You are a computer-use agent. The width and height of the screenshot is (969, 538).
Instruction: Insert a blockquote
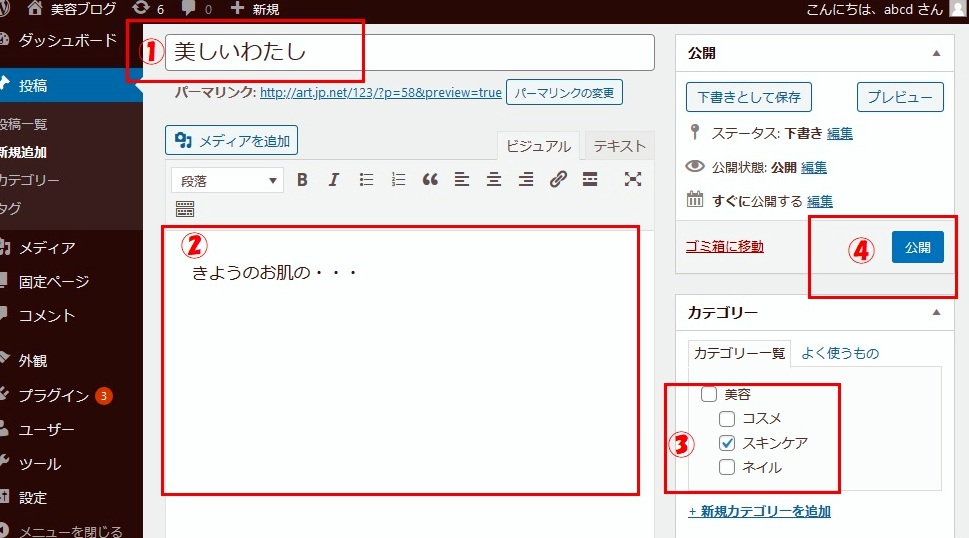coord(430,180)
